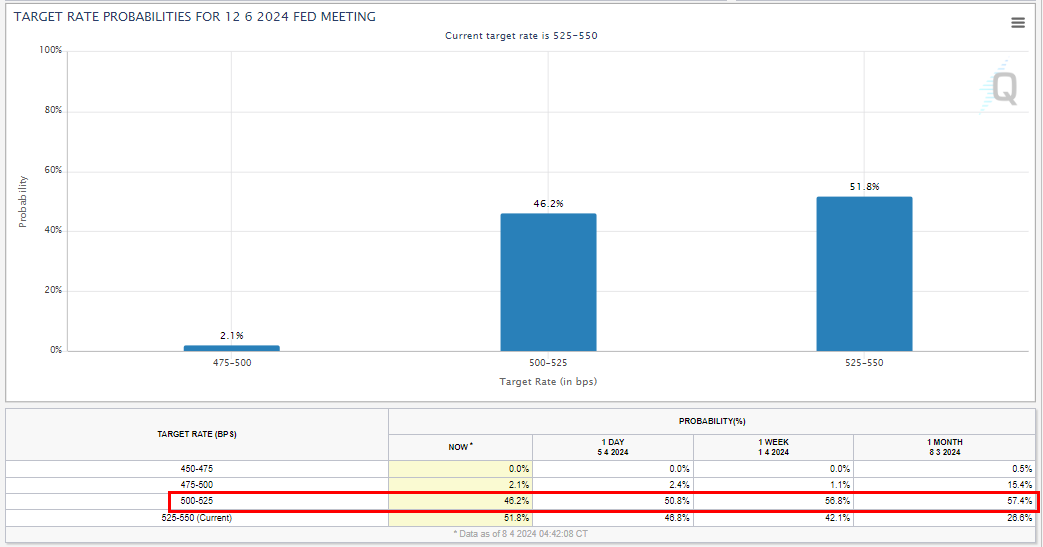Click the 525-550 bar in chart
Screen dimensions: 1043x547
click(864, 274)
